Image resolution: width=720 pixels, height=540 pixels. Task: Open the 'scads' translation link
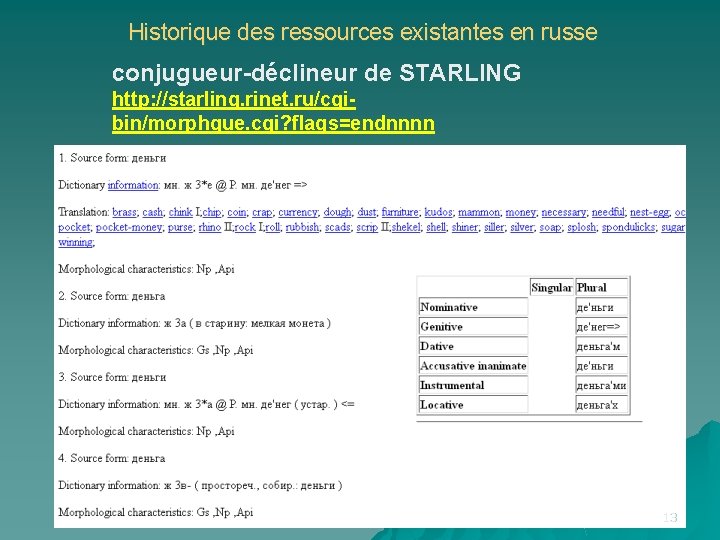338,227
